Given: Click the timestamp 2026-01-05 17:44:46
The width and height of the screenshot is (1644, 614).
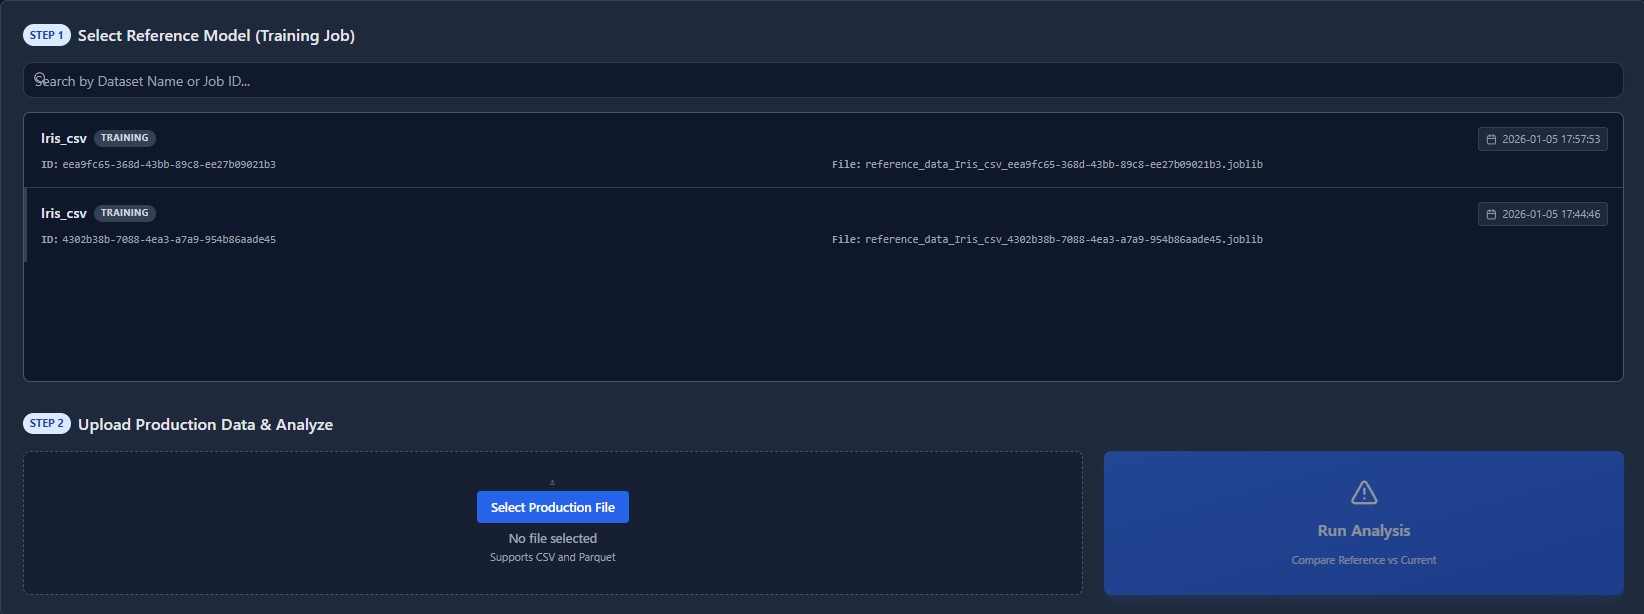Looking at the screenshot, I should tap(1550, 214).
